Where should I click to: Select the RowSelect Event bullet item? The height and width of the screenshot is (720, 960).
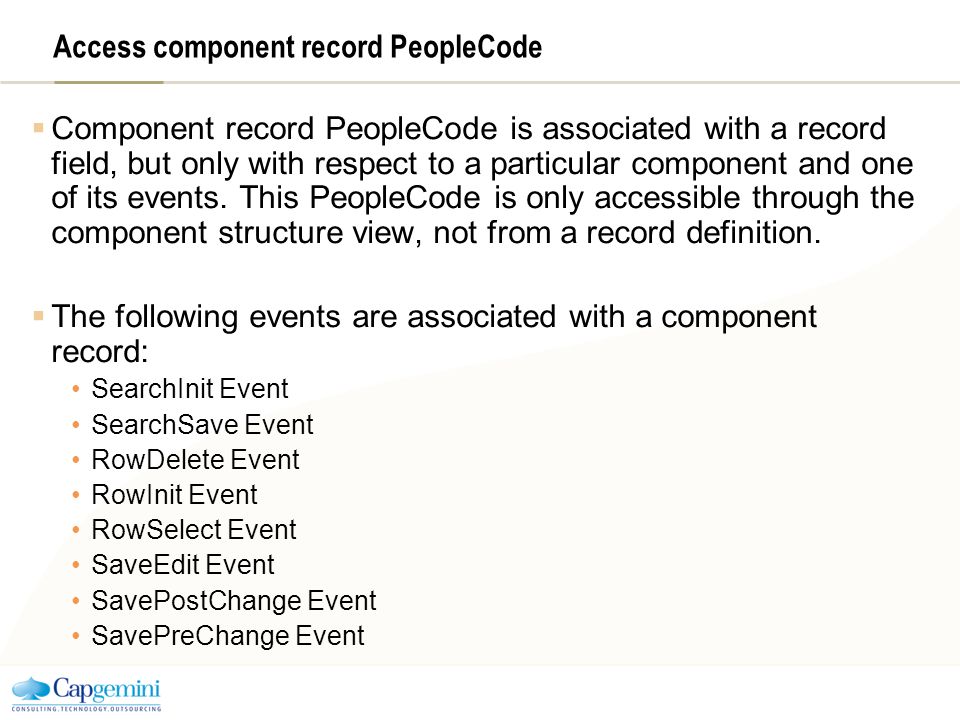pos(194,530)
